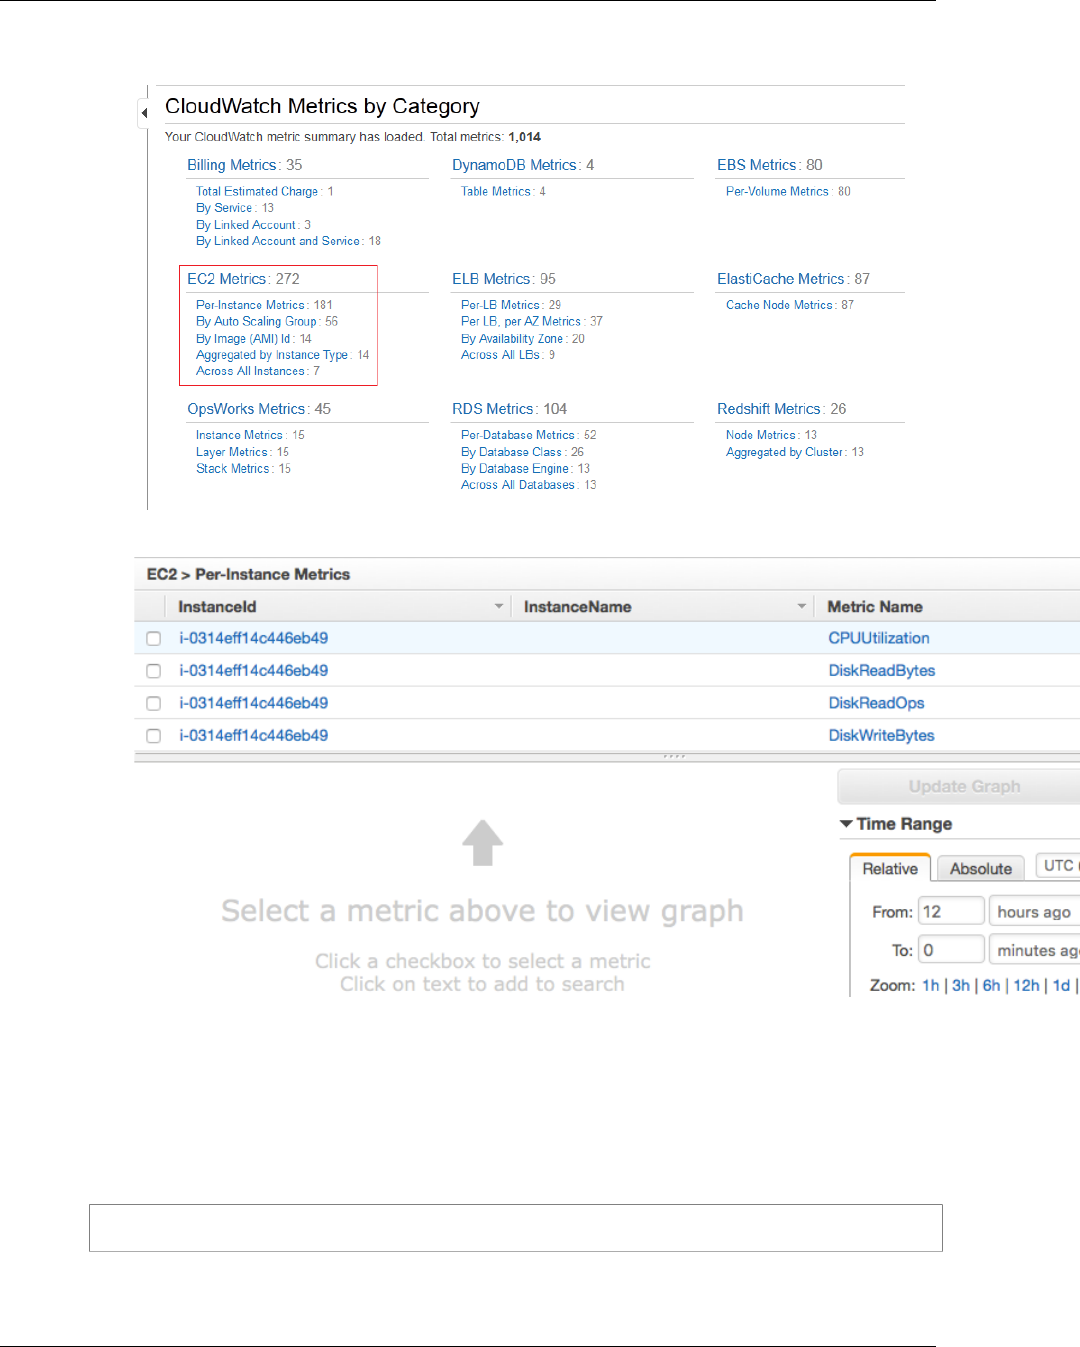Open By Auto Scaling Group metrics

(x=256, y=321)
